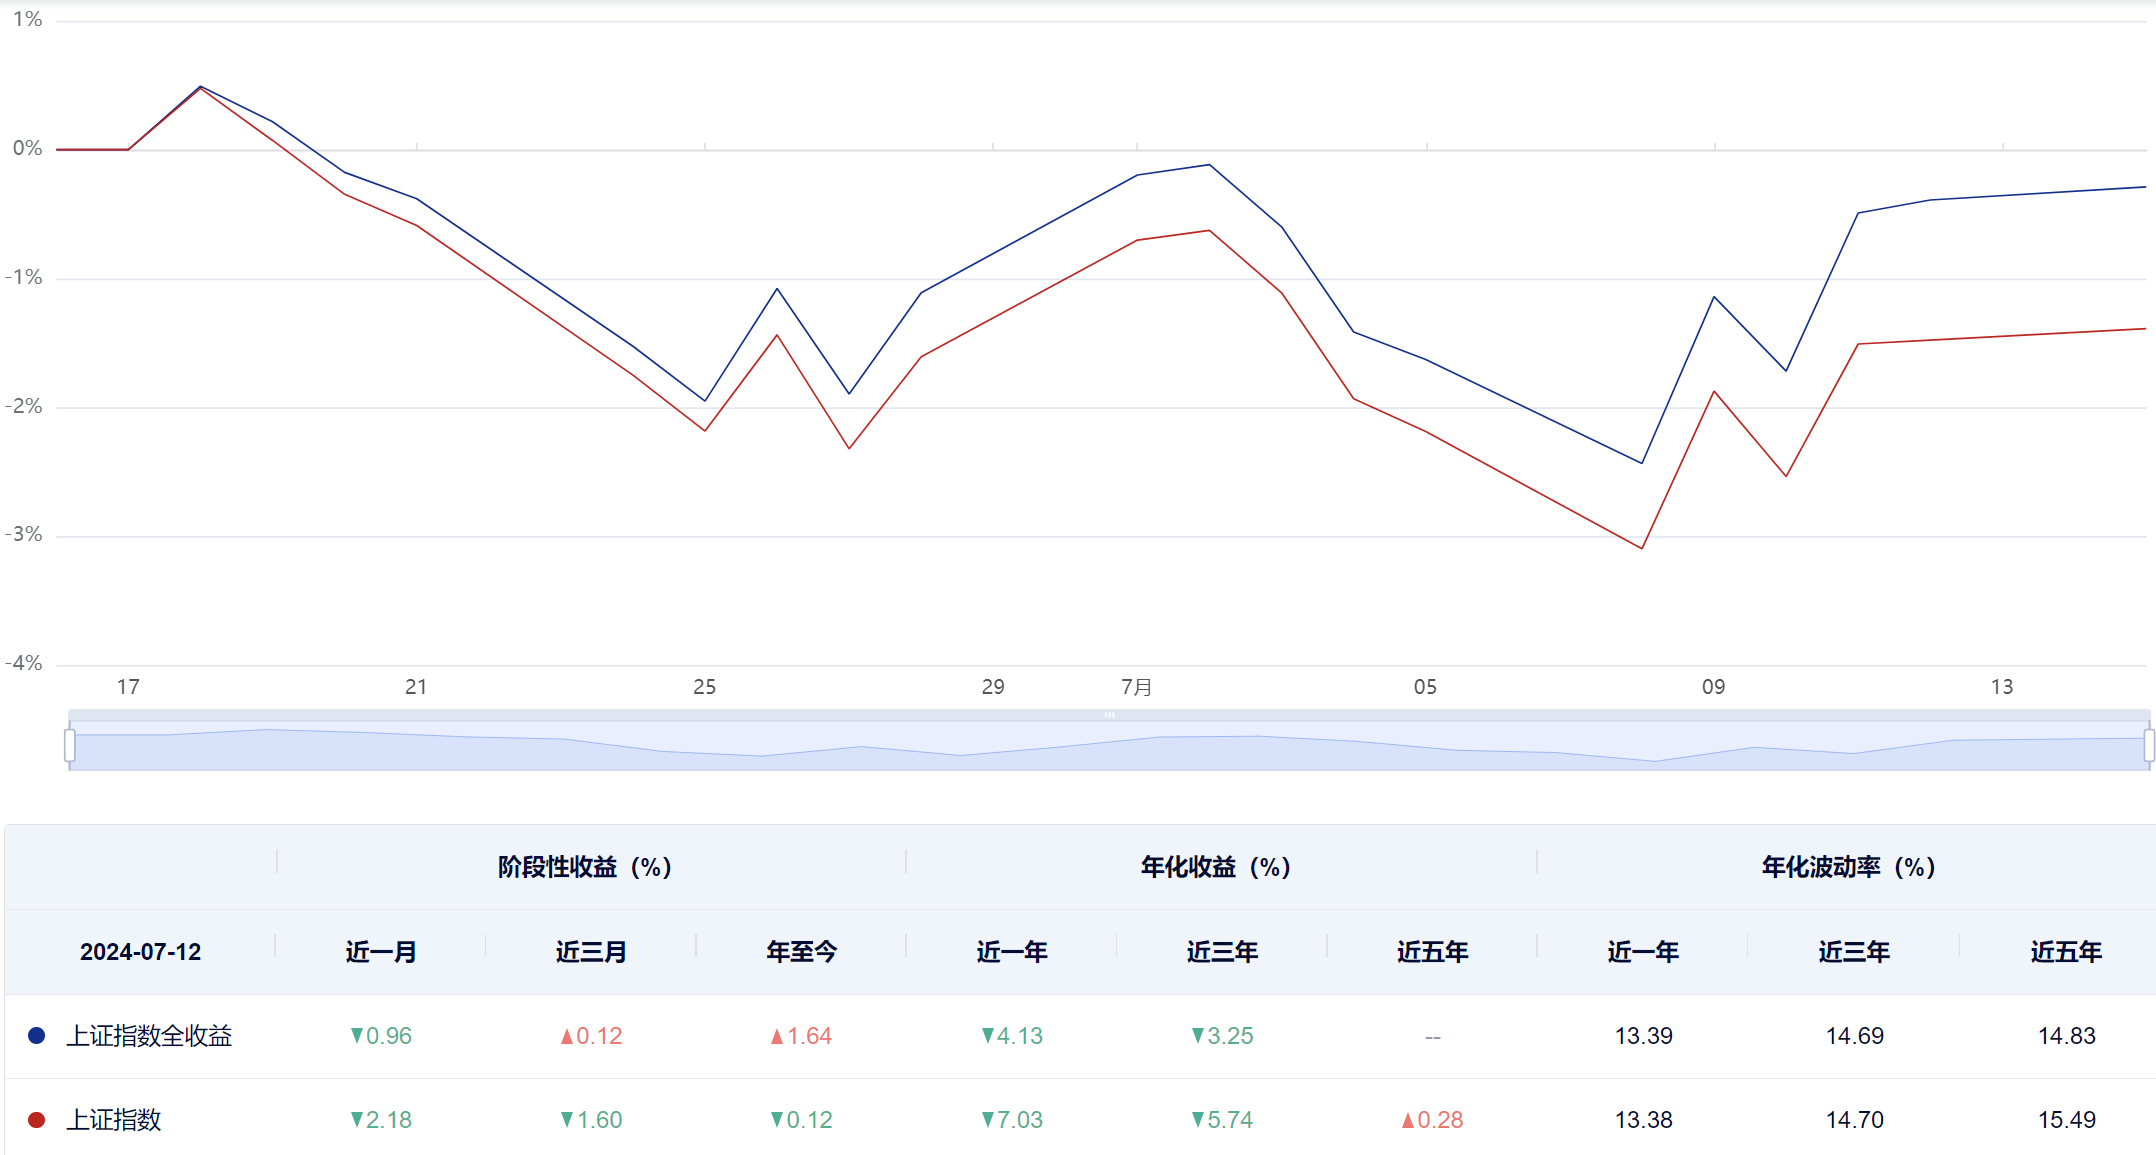This screenshot has width=2156, height=1155.
Task: Click the 1% y-axis label
Action: click(x=28, y=19)
